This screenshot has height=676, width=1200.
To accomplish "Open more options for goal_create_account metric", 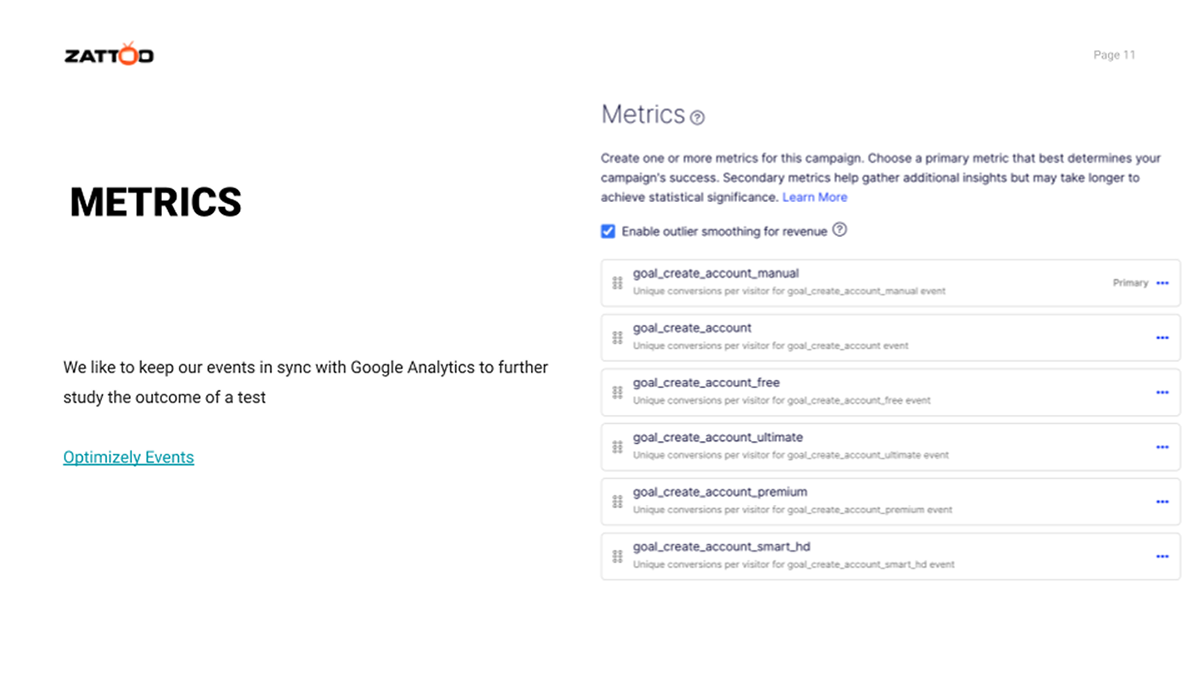I will tap(1162, 338).
